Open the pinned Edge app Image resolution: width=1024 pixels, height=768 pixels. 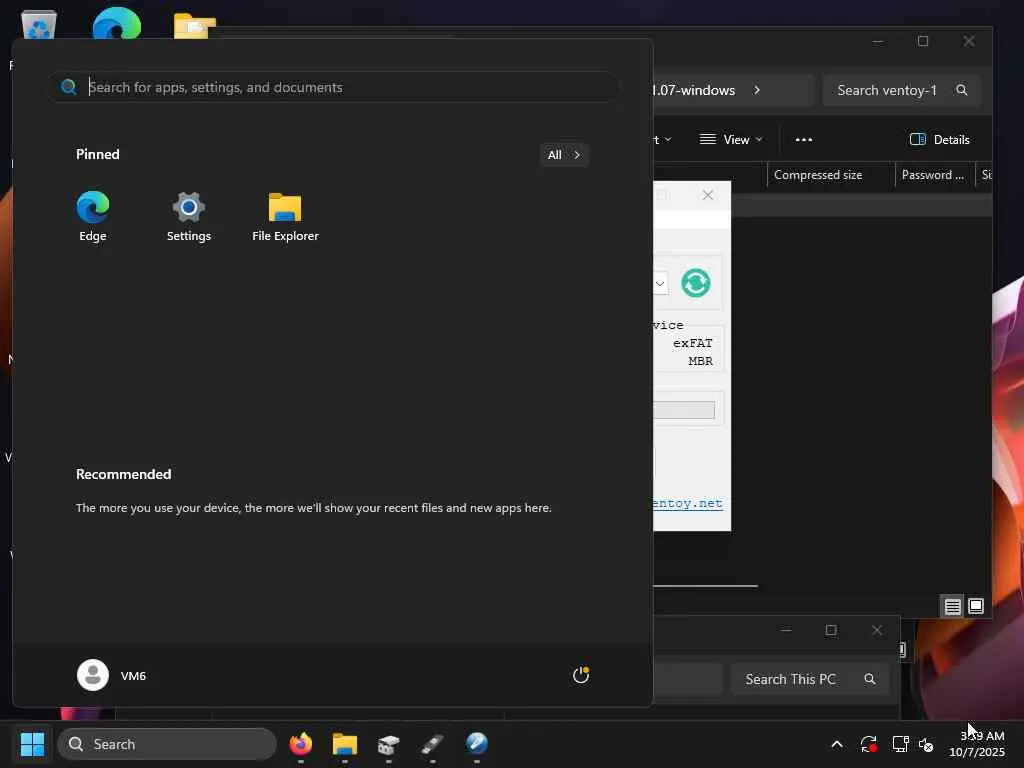click(93, 216)
